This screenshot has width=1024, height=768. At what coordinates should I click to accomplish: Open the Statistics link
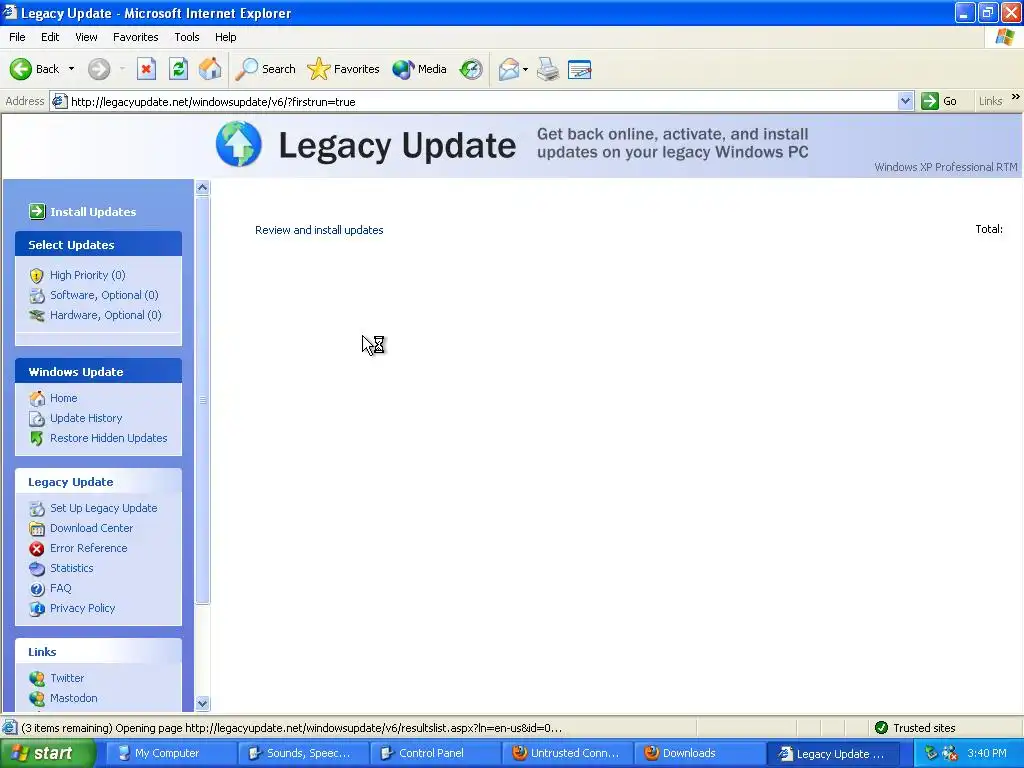(x=61, y=568)
